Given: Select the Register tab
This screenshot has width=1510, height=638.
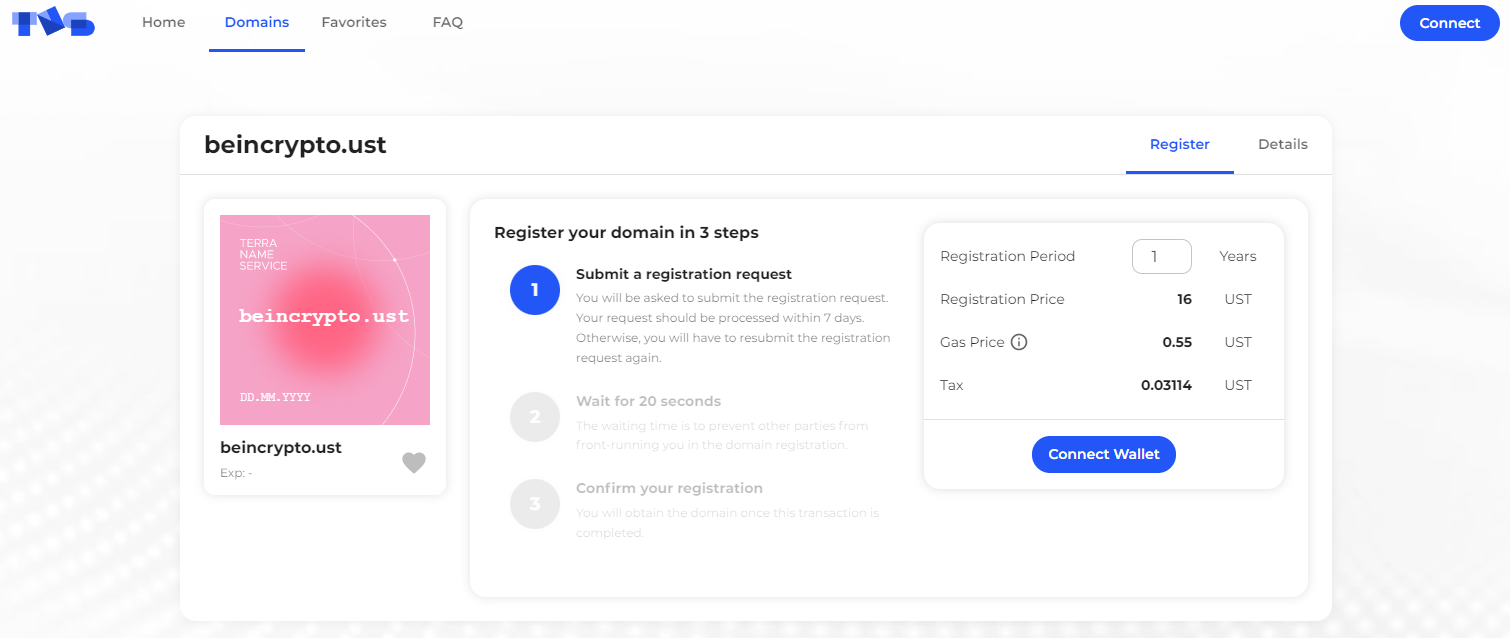Looking at the screenshot, I should [1180, 144].
